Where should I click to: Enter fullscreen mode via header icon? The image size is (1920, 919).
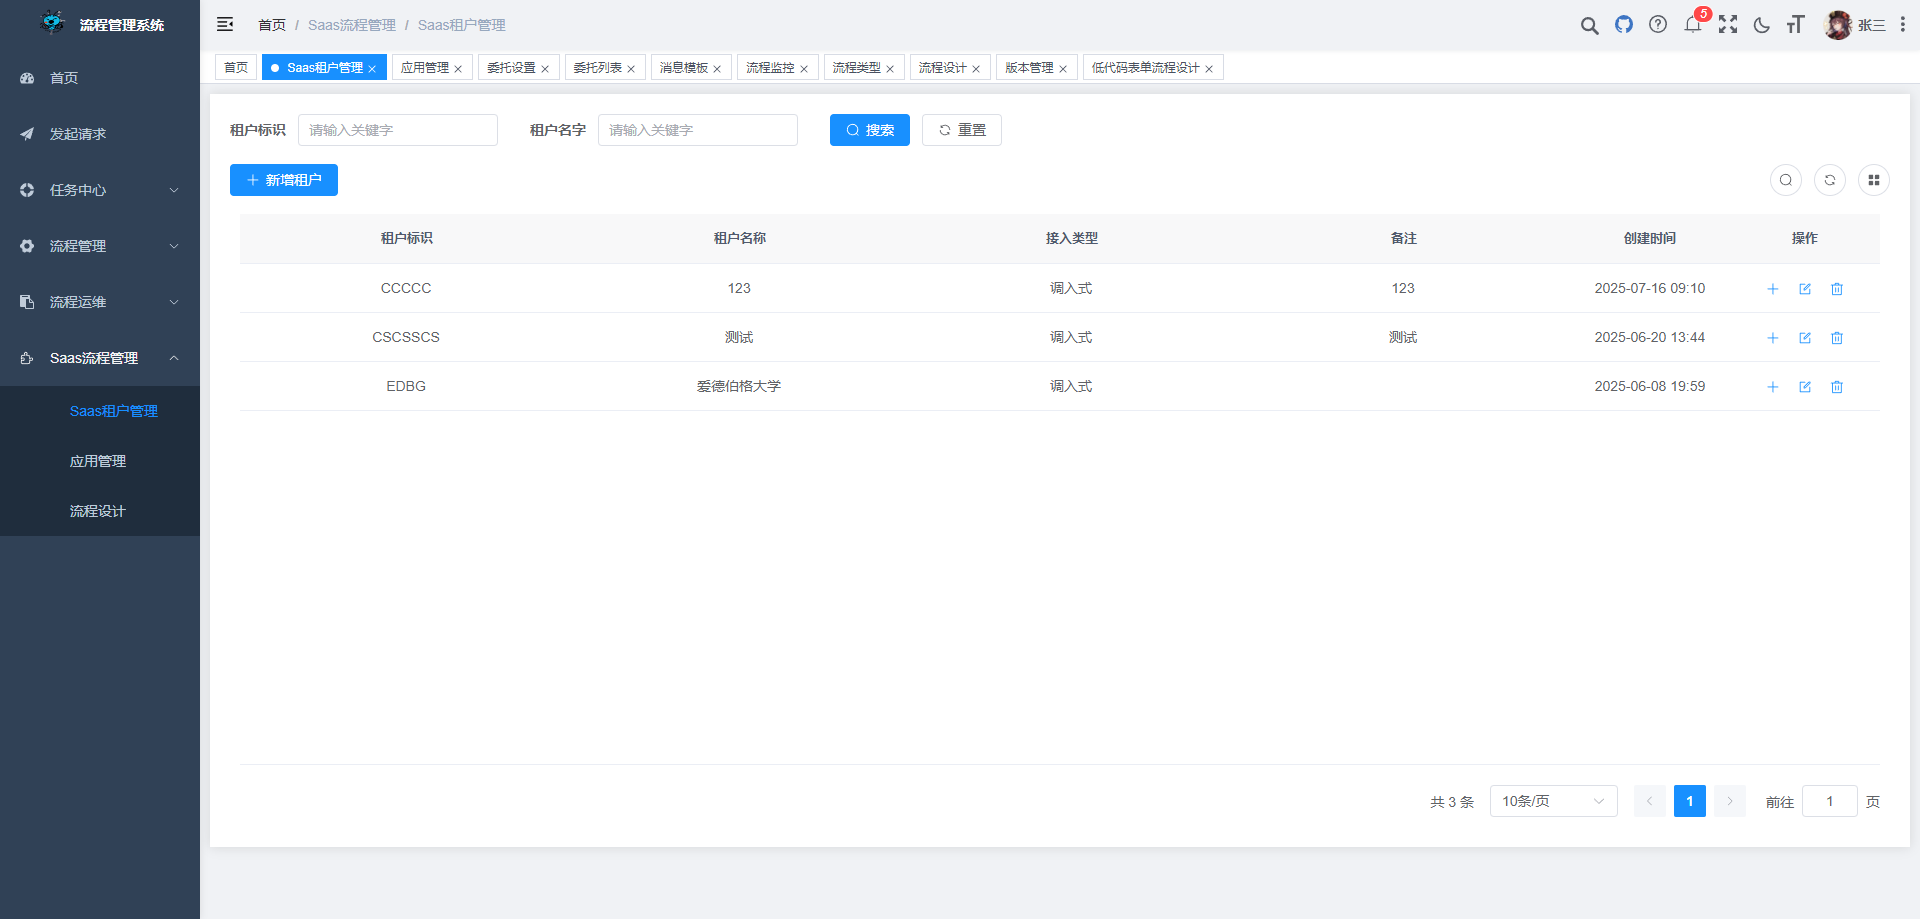click(x=1727, y=25)
